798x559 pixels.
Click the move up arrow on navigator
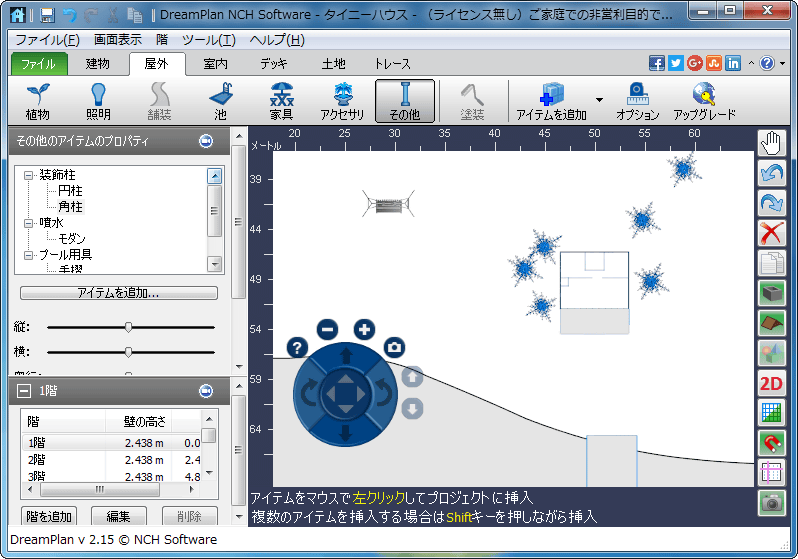346,355
